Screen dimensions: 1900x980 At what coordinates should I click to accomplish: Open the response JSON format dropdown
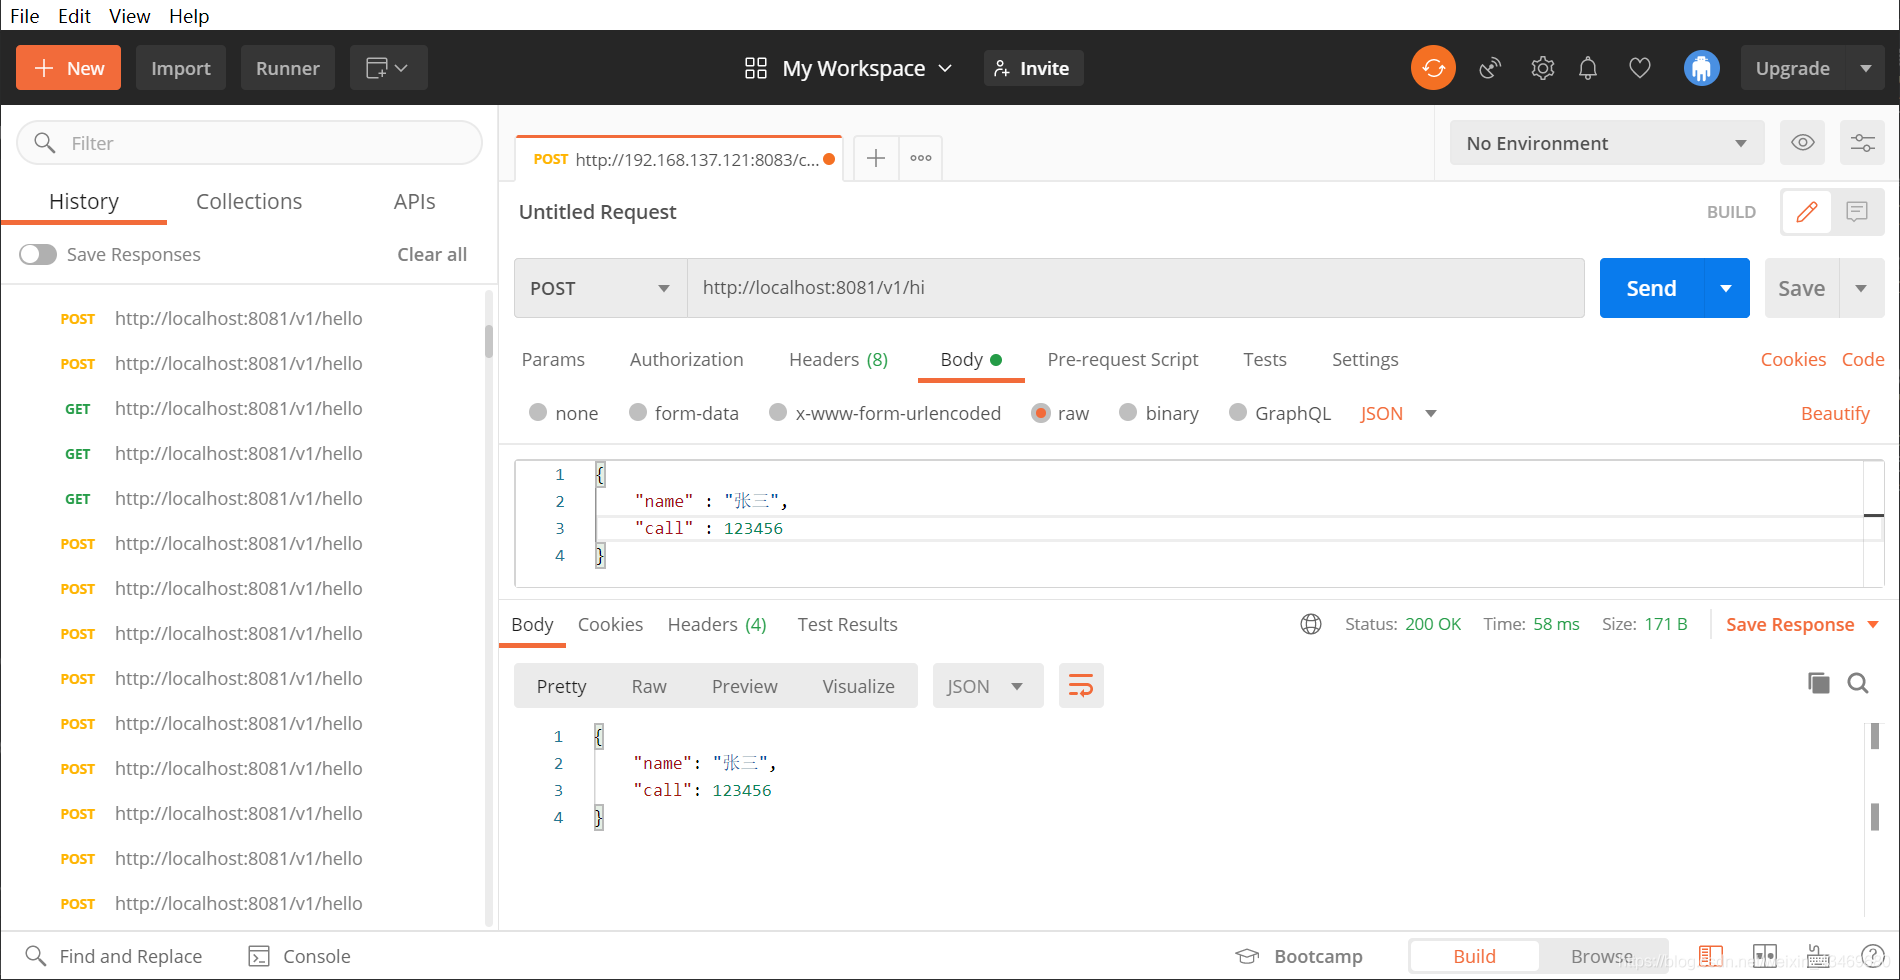pos(987,686)
